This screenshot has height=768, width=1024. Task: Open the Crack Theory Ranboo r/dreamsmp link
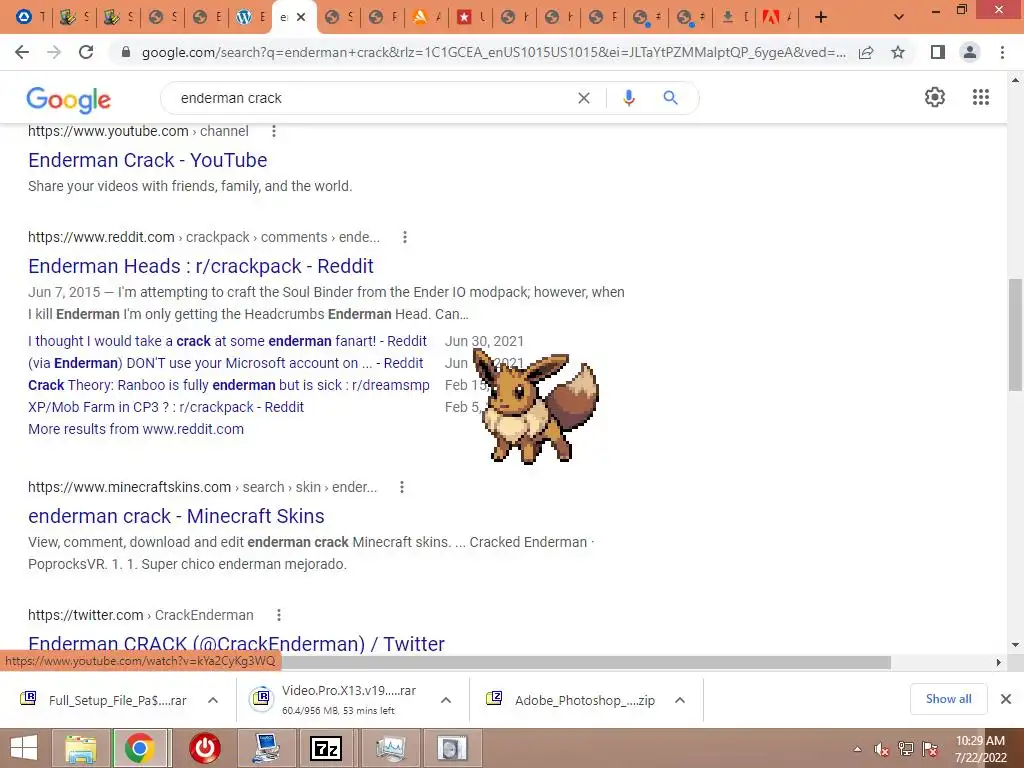229,385
